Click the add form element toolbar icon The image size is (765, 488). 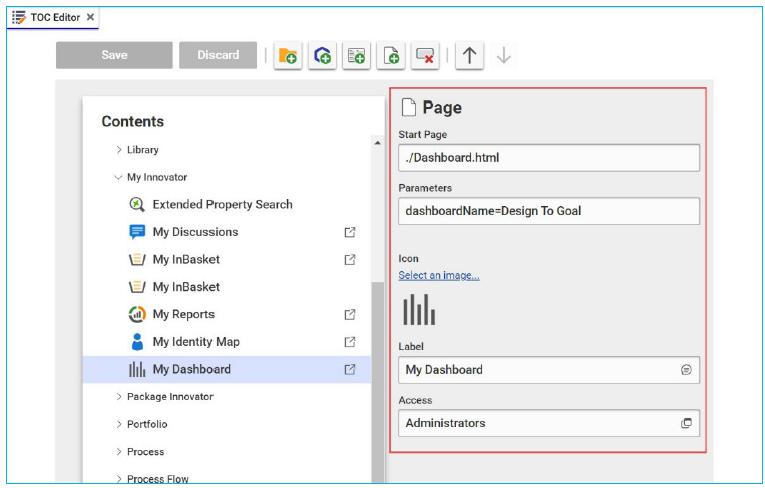tap(357, 56)
